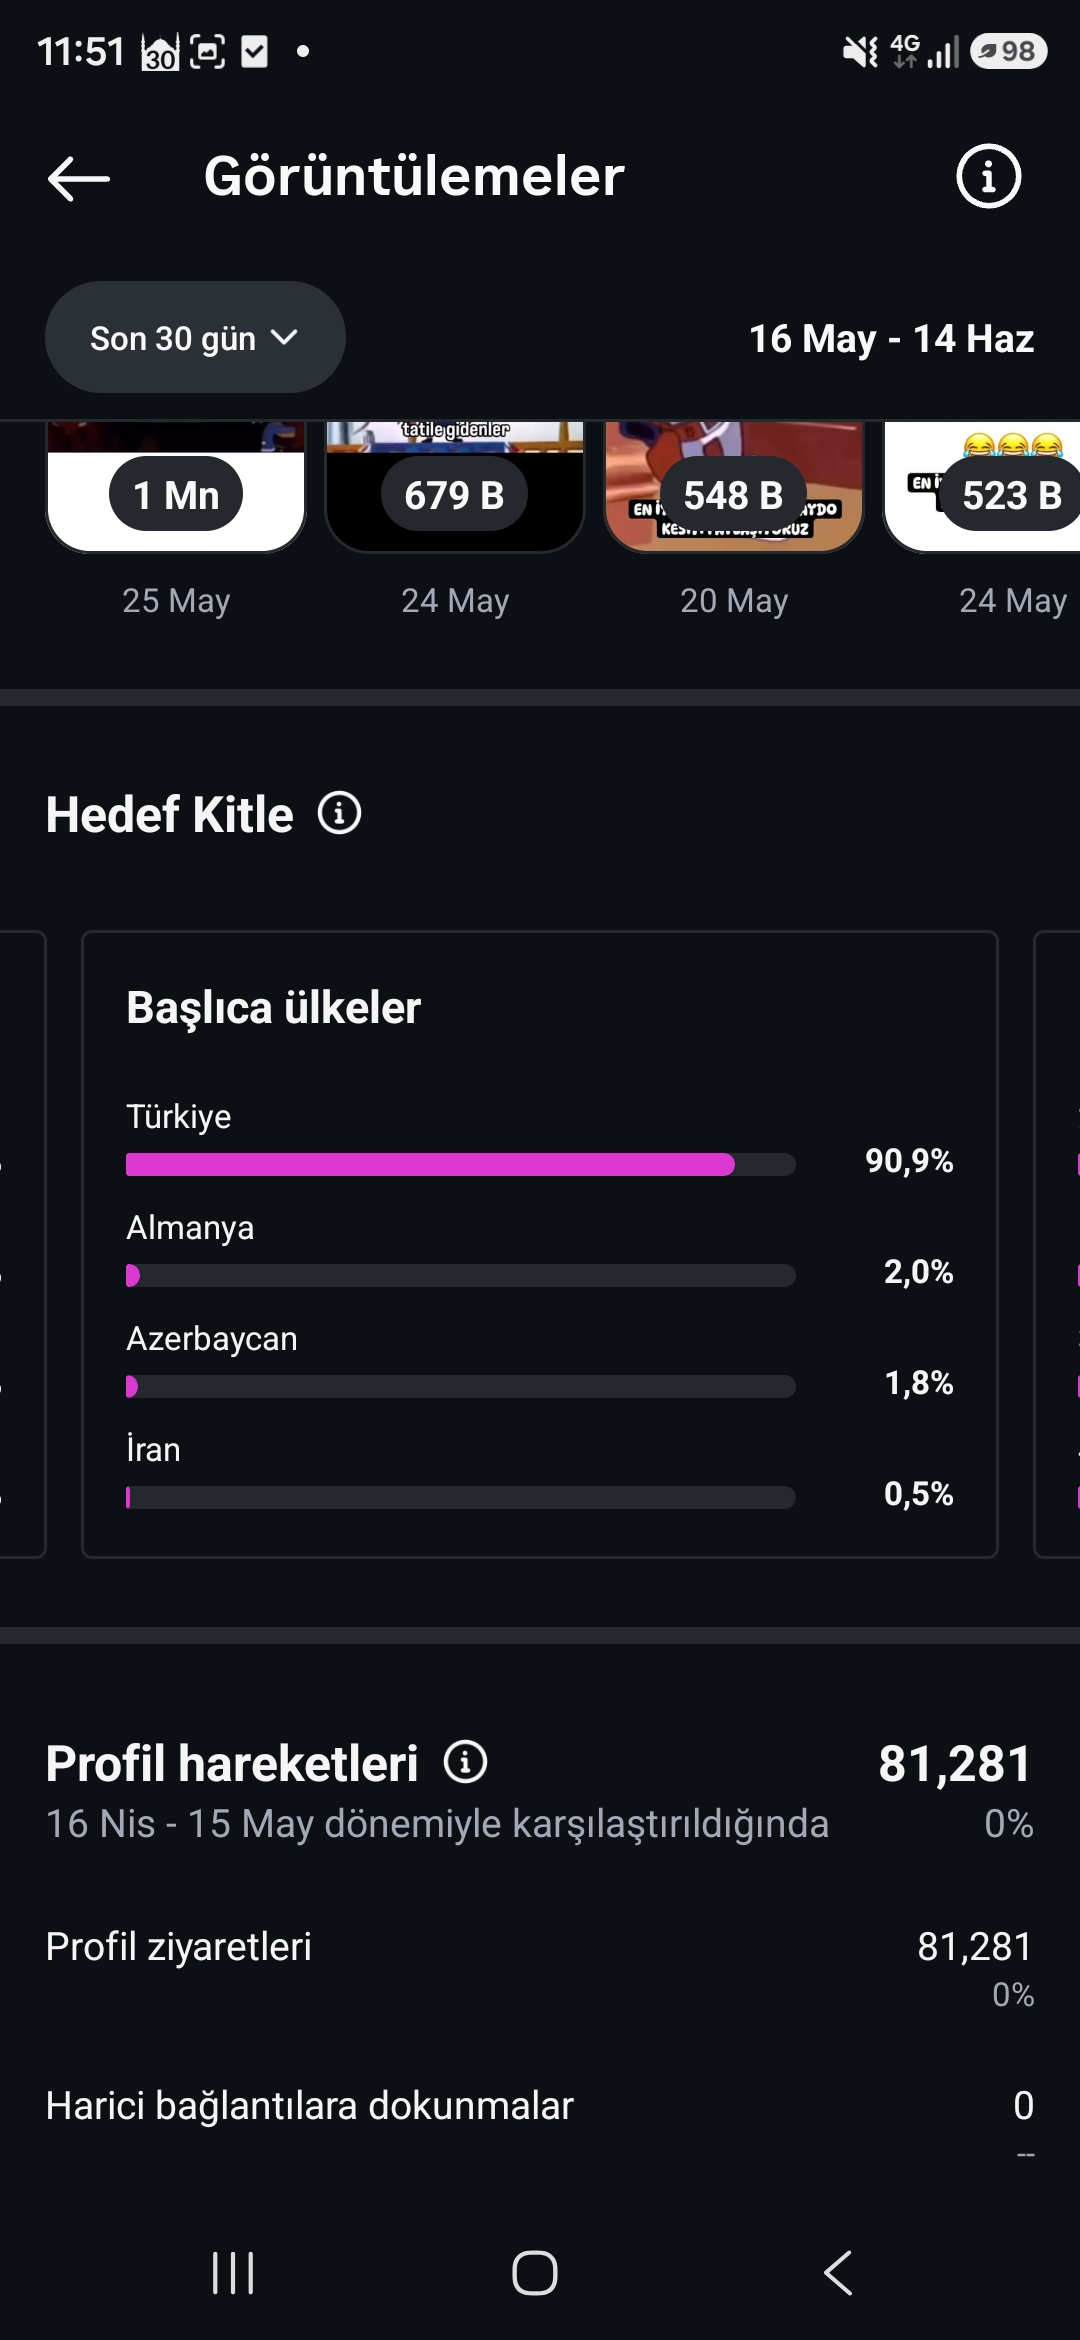Open the Son 30 gün dropdown
This screenshot has width=1080, height=2340.
tap(195, 338)
